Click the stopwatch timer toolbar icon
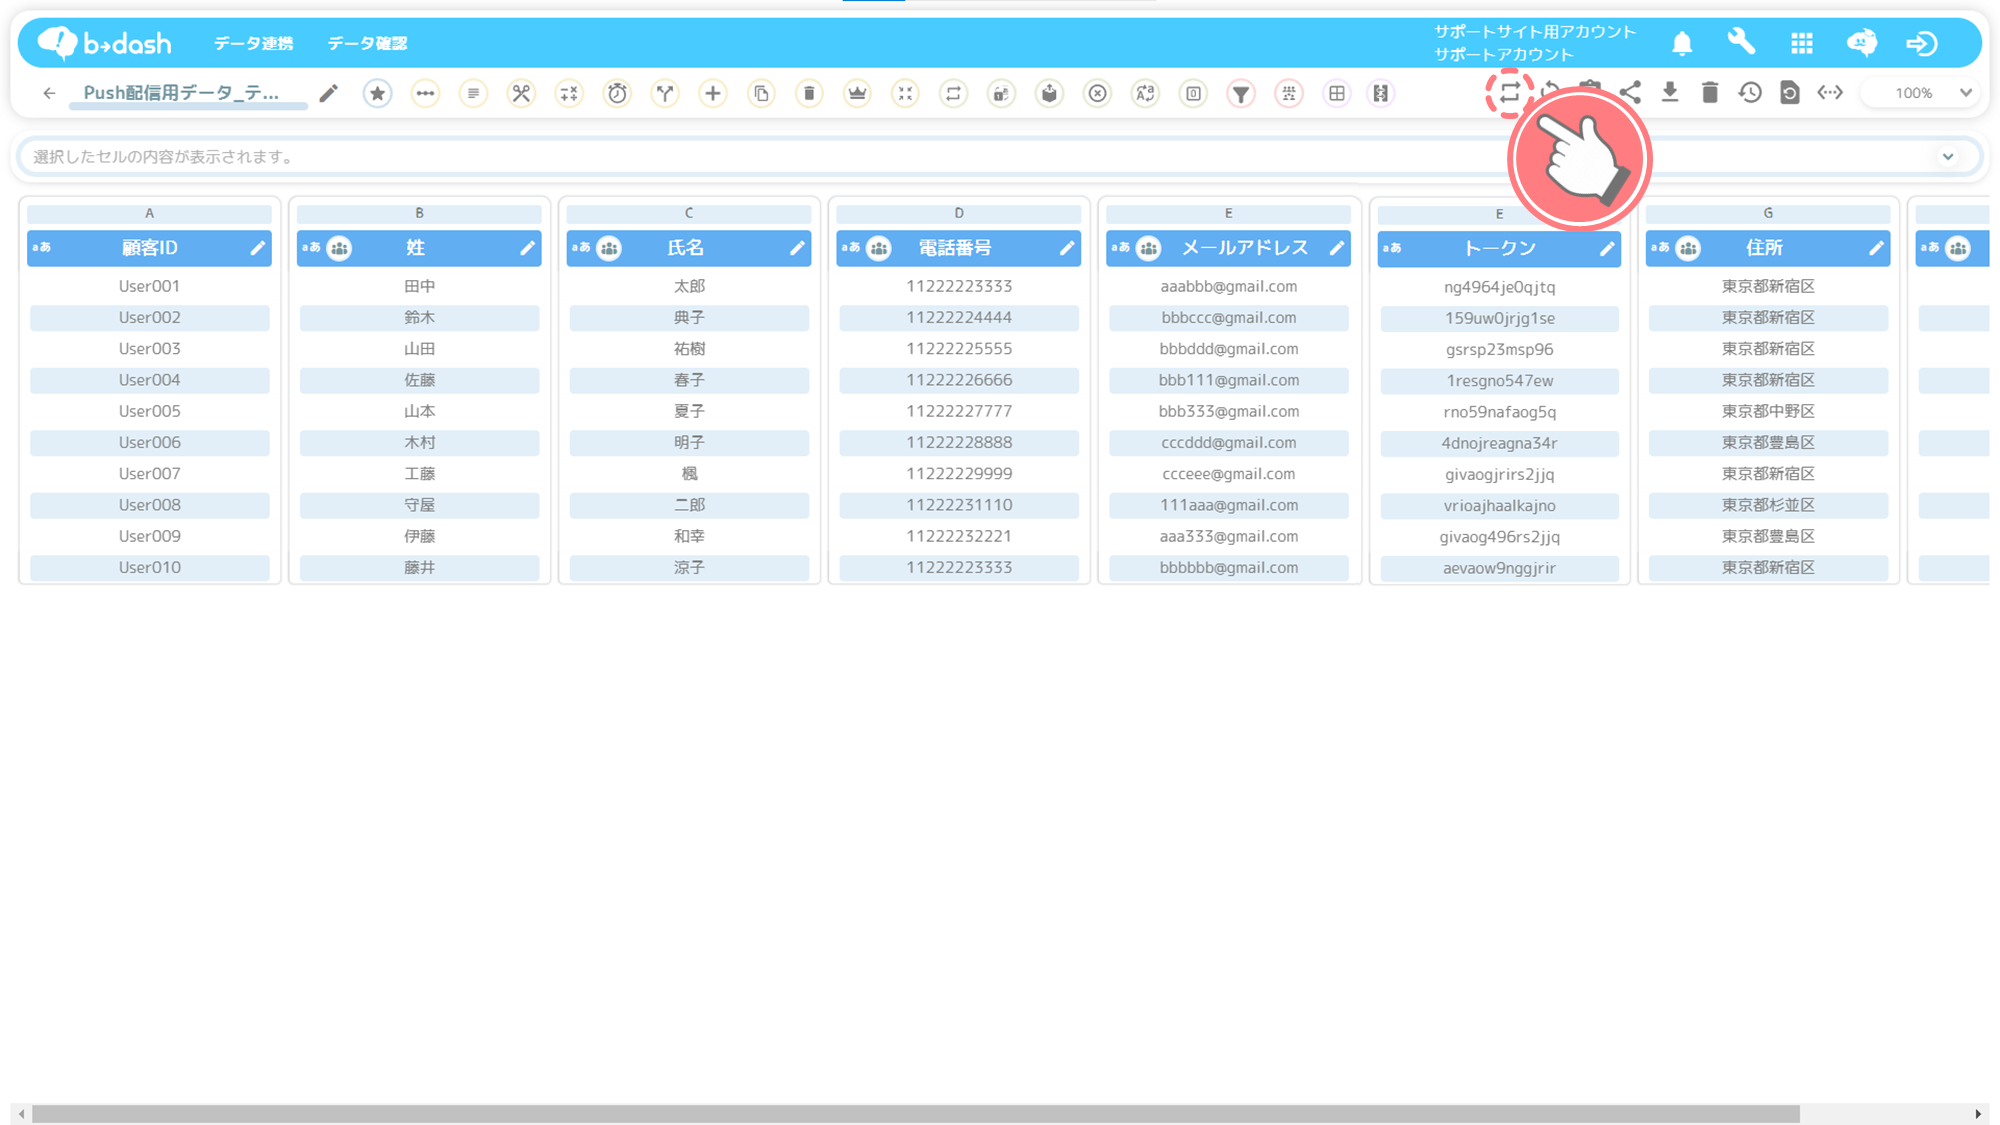Image resolution: width=2000 pixels, height=1125 pixels. 617,93
